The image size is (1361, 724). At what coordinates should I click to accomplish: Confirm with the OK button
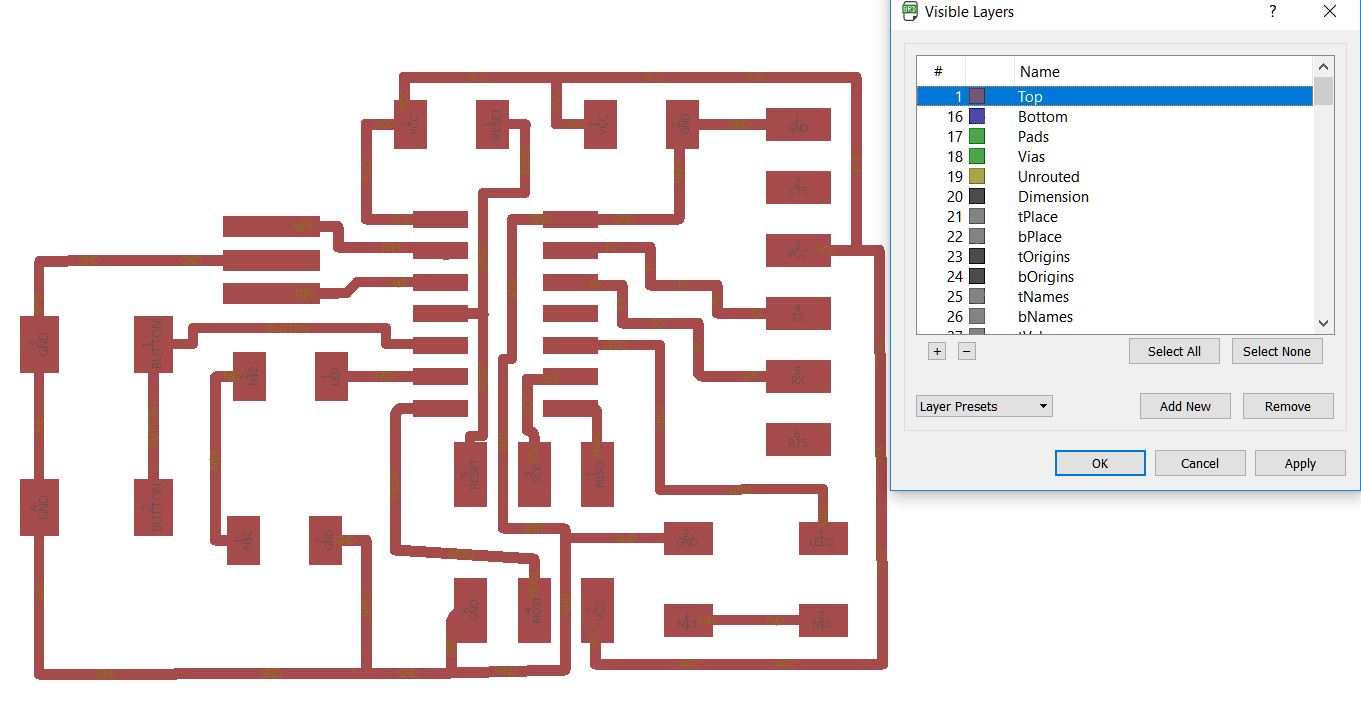pyautogui.click(x=1100, y=463)
